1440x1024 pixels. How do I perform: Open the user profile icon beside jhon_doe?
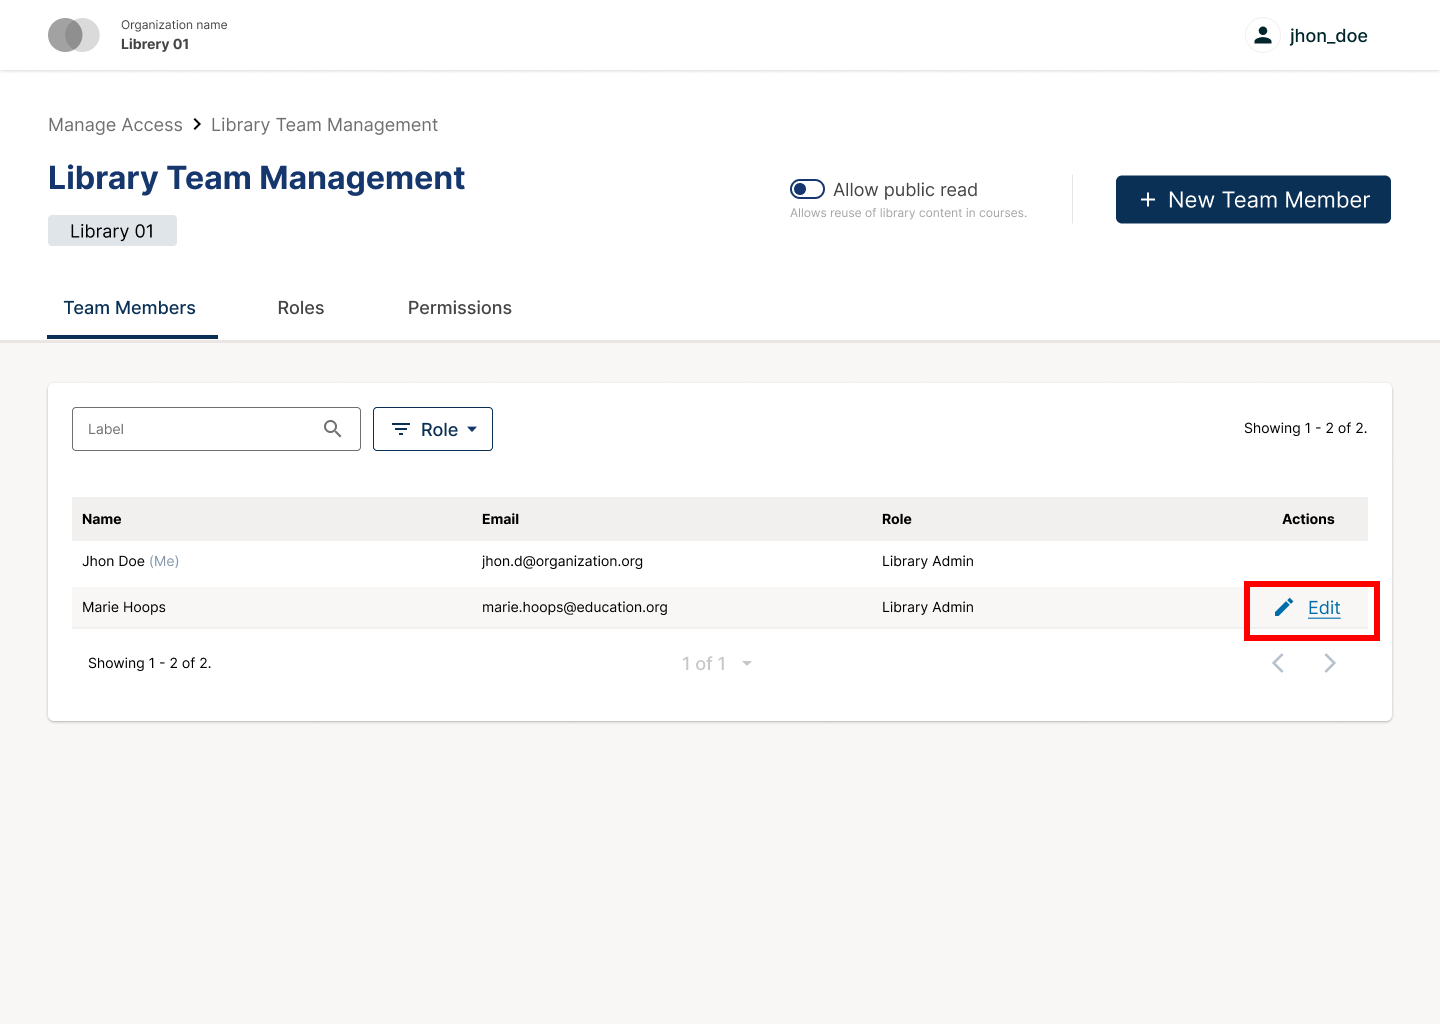1263,34
